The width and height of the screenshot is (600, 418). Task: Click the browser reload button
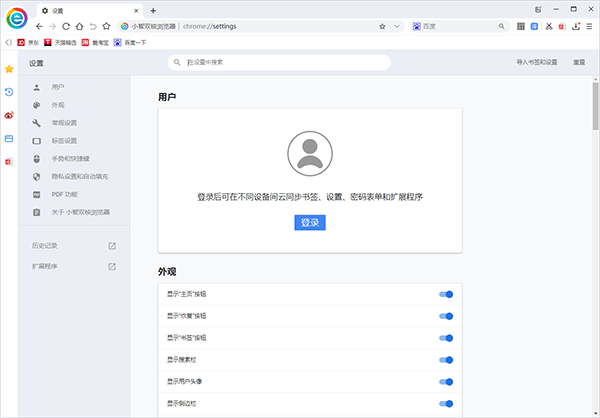click(66, 25)
